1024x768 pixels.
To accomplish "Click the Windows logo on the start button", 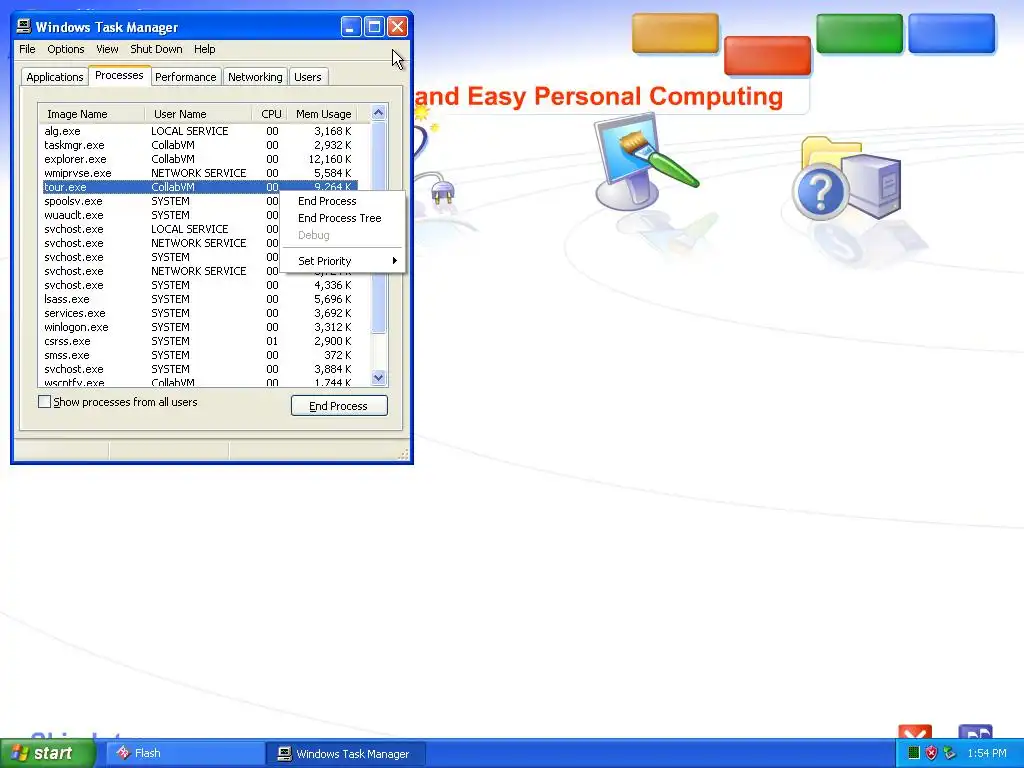I will click(x=19, y=753).
